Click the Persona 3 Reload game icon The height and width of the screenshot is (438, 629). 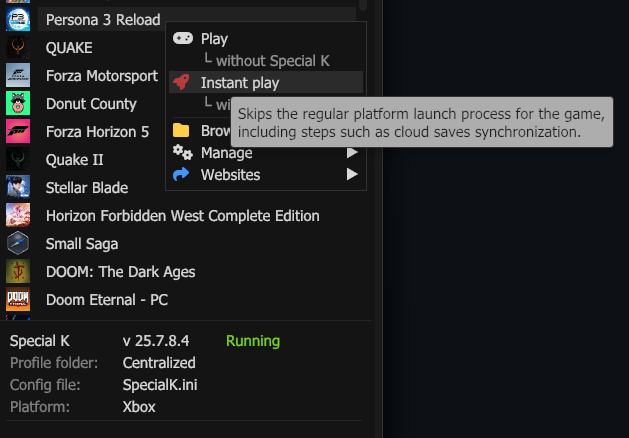click(x=18, y=19)
